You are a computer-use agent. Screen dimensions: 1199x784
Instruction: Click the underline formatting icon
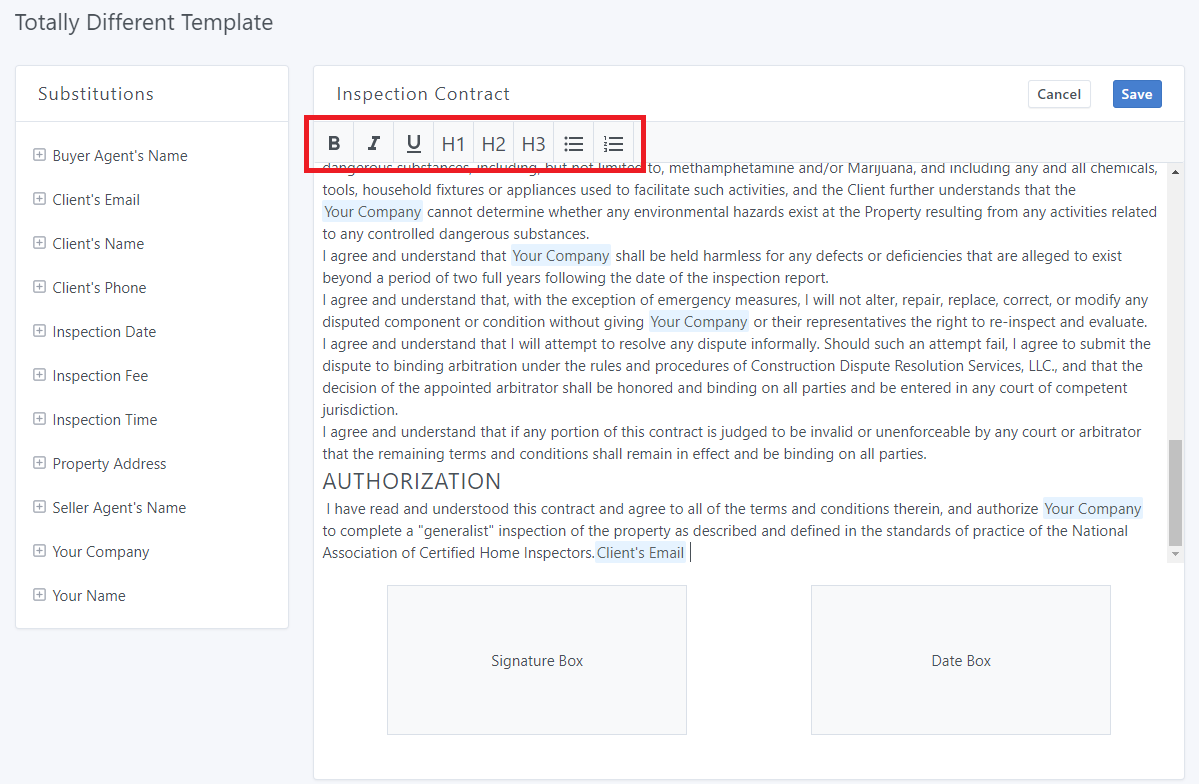click(x=414, y=143)
